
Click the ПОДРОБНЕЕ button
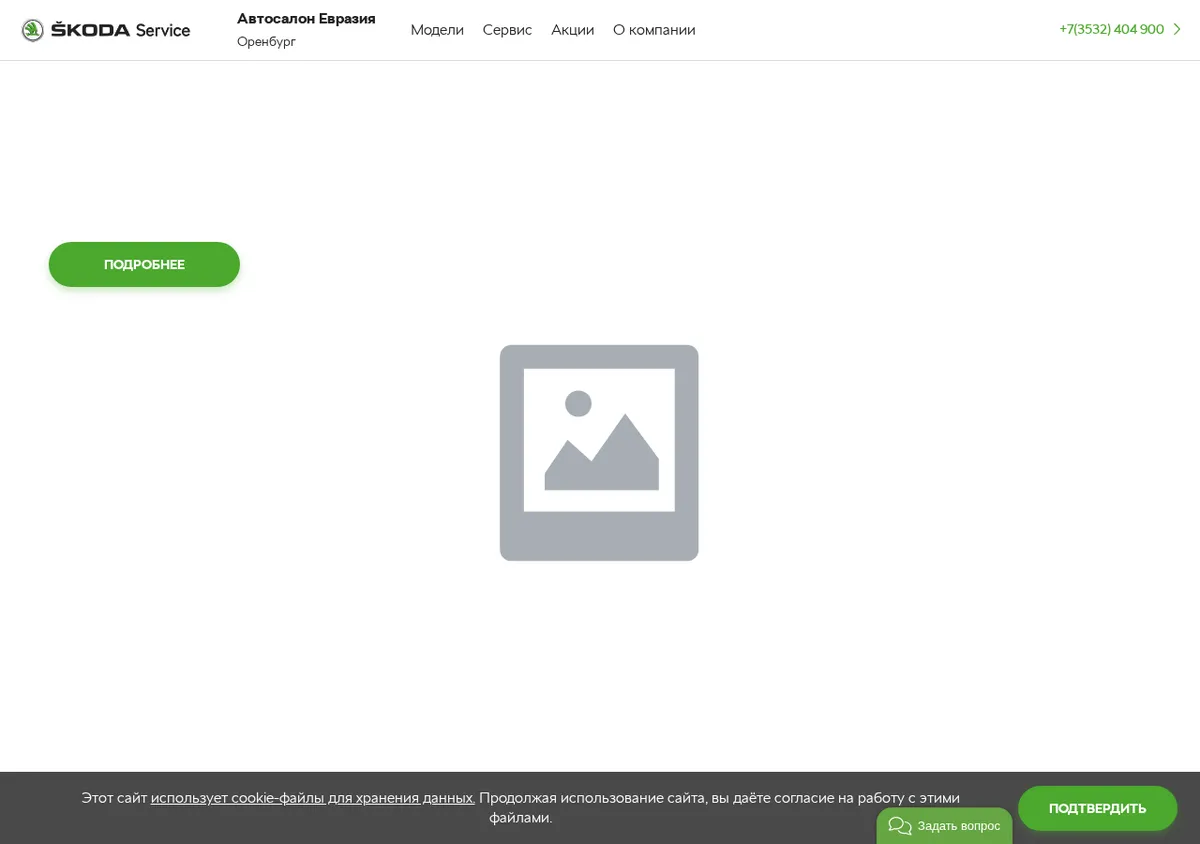pyautogui.click(x=144, y=265)
